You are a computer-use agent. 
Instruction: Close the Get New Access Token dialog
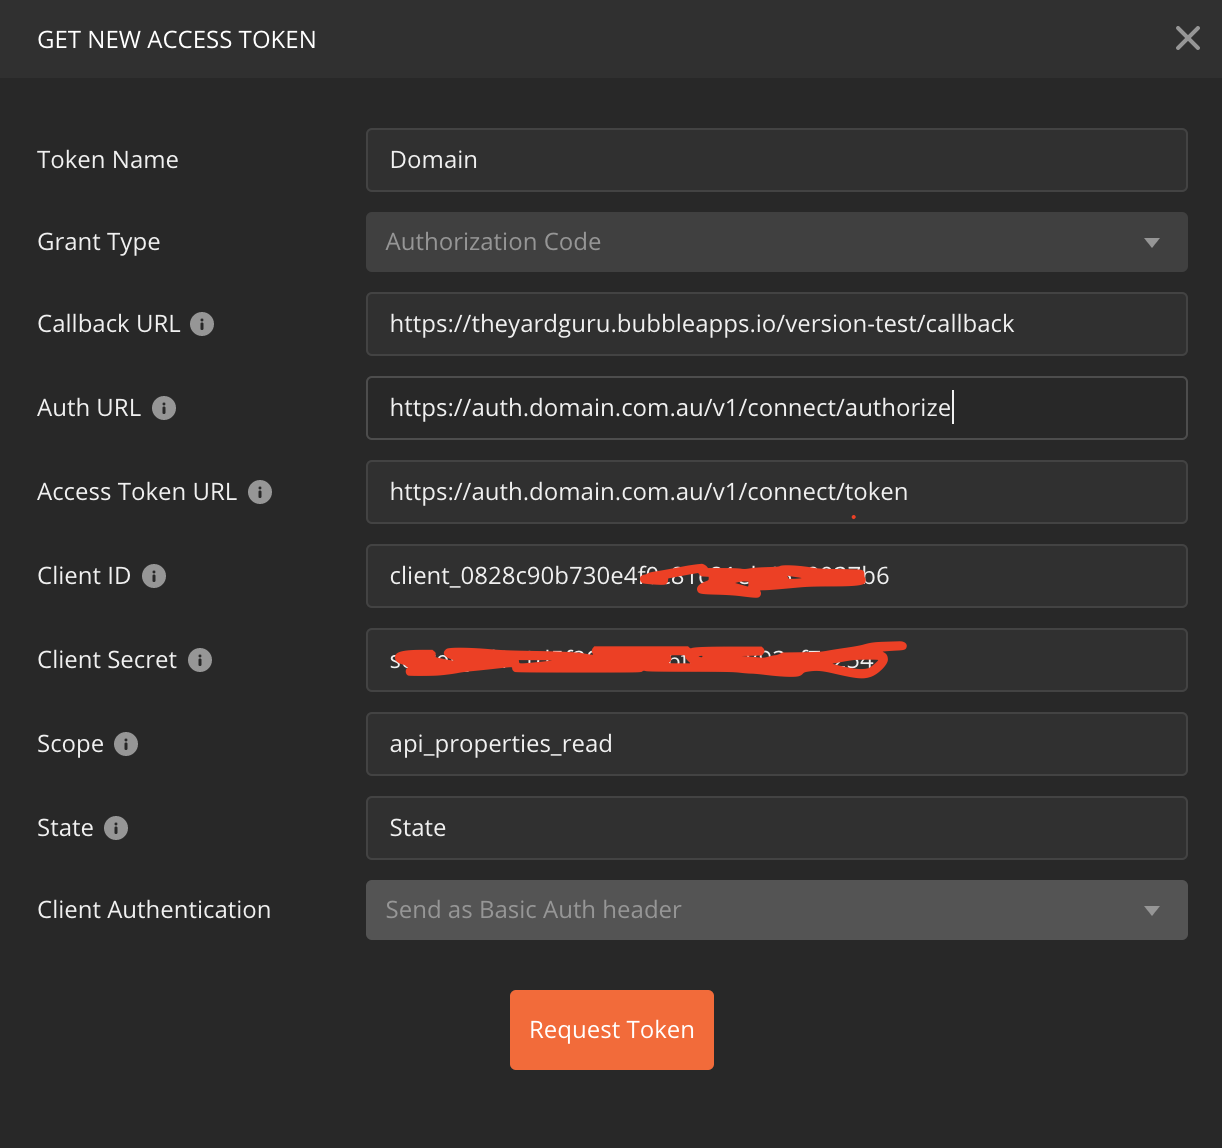tap(1187, 38)
